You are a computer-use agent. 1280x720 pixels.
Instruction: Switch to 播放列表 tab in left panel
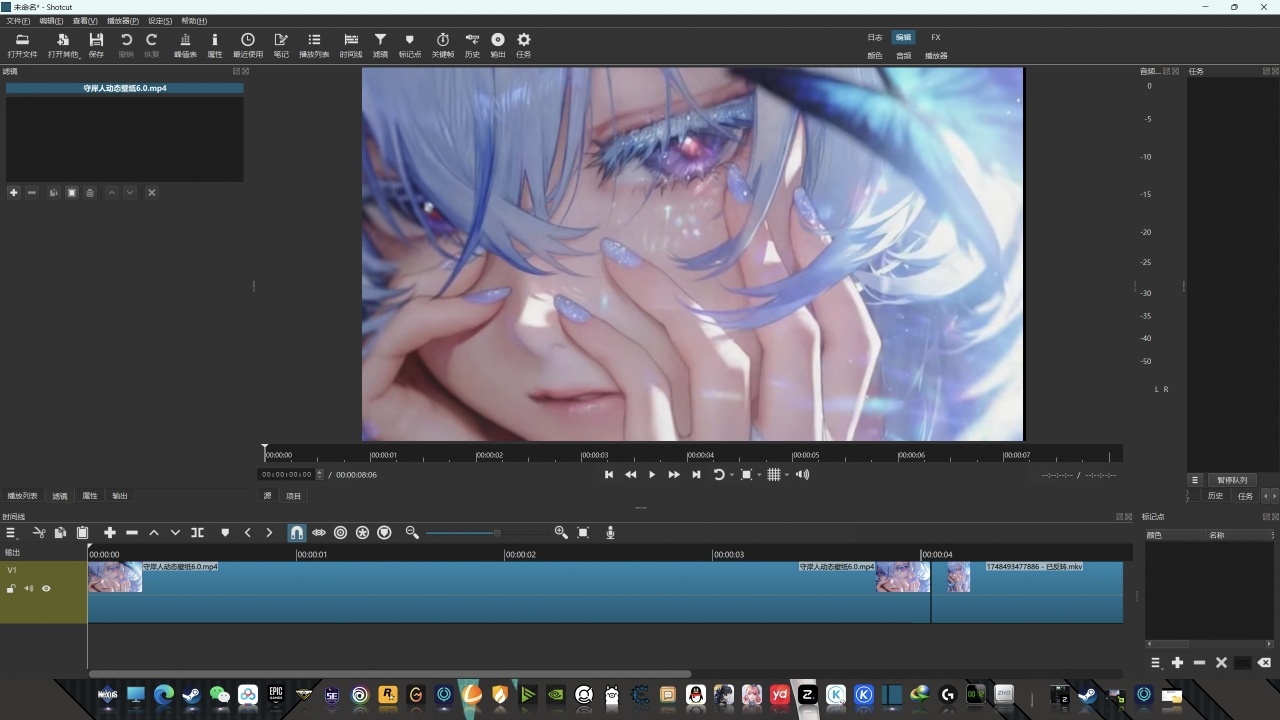click(x=23, y=496)
